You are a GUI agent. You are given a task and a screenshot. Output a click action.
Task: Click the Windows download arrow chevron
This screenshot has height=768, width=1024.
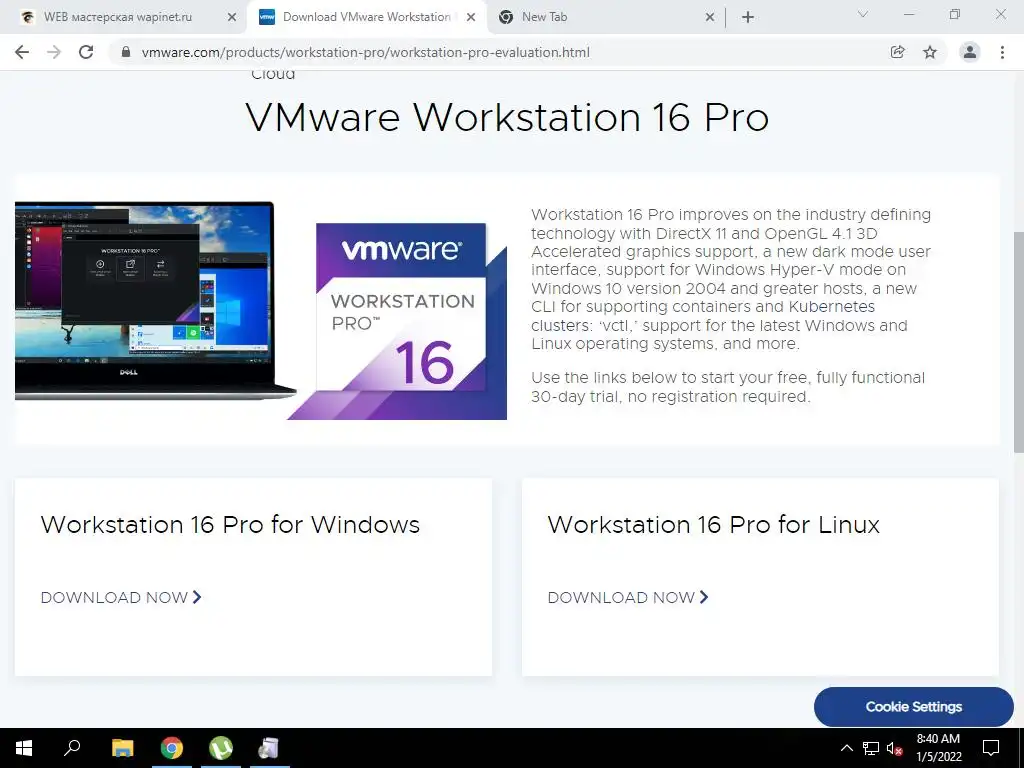click(x=197, y=597)
